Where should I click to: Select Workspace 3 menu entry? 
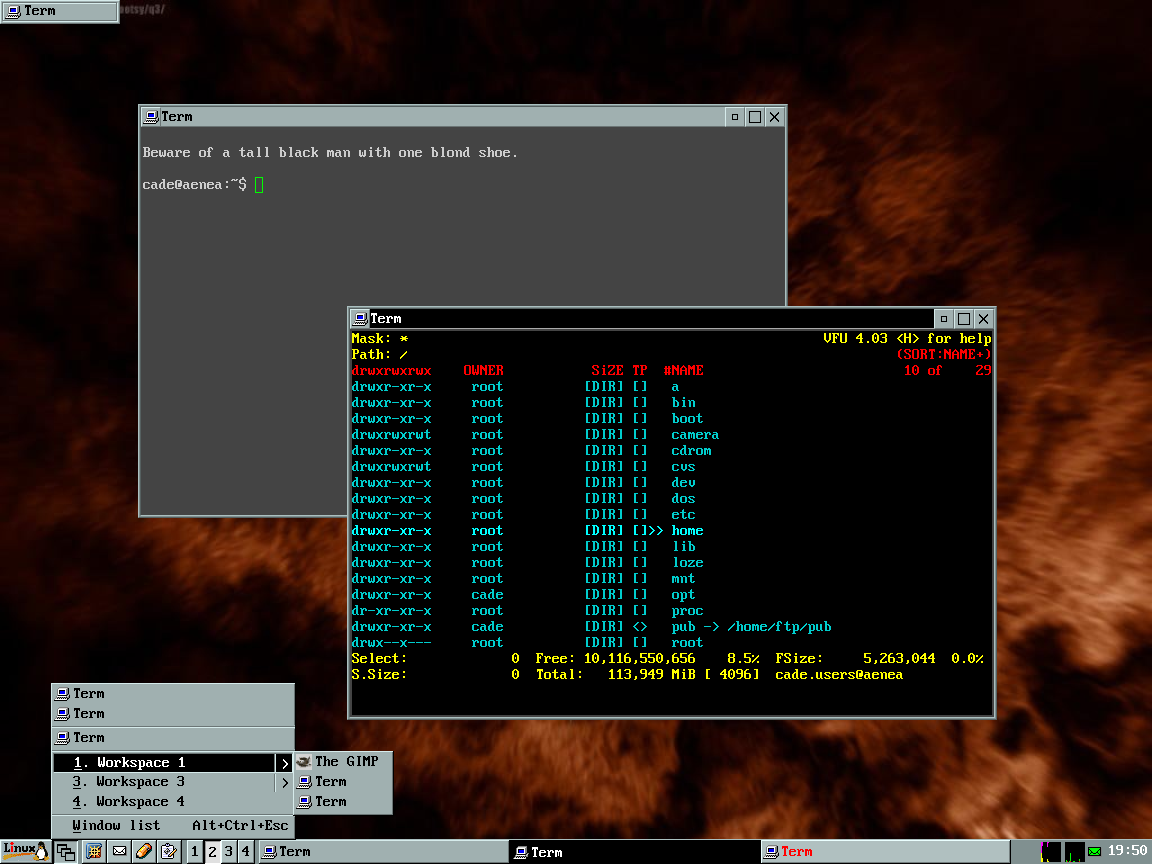[x=173, y=782]
